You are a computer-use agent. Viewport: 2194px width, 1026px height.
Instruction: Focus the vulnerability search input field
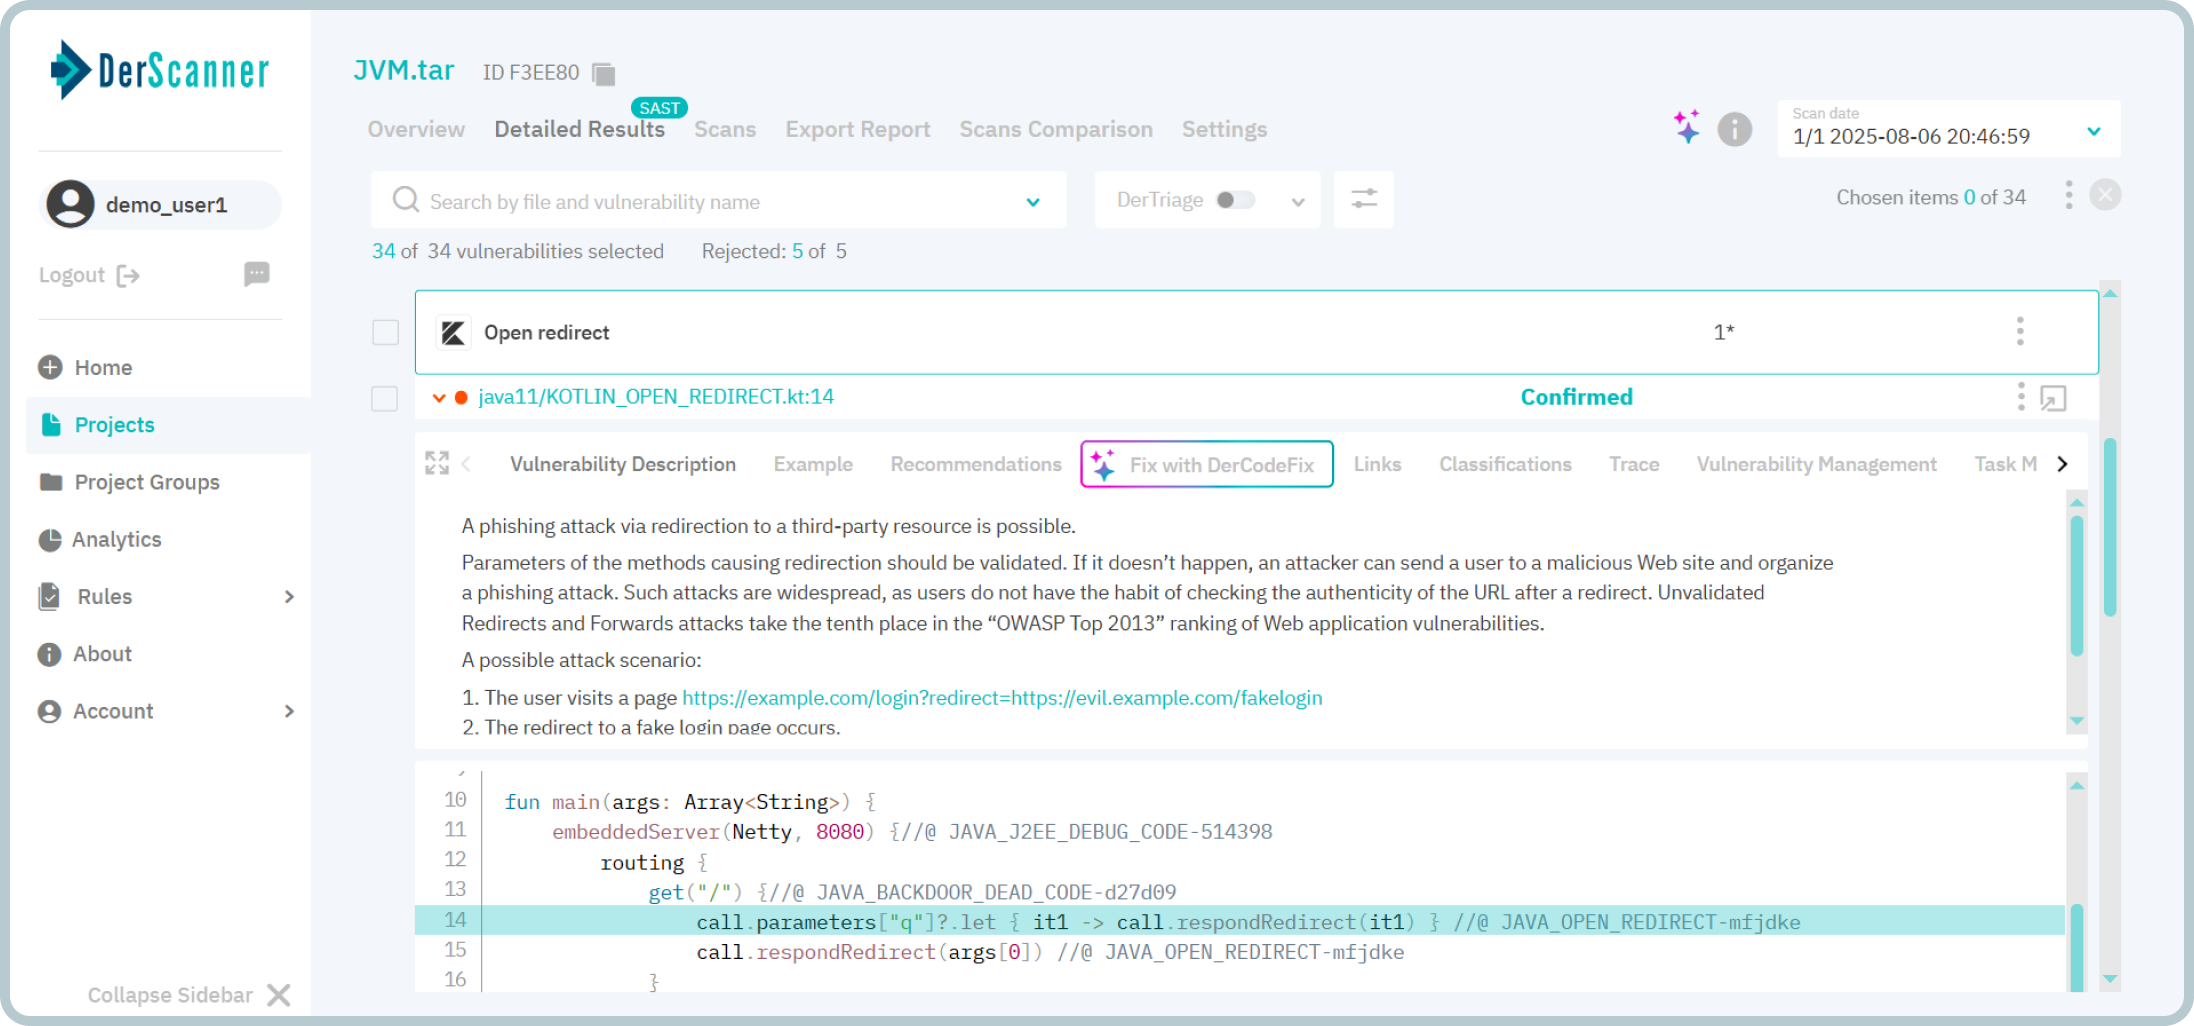click(x=720, y=201)
